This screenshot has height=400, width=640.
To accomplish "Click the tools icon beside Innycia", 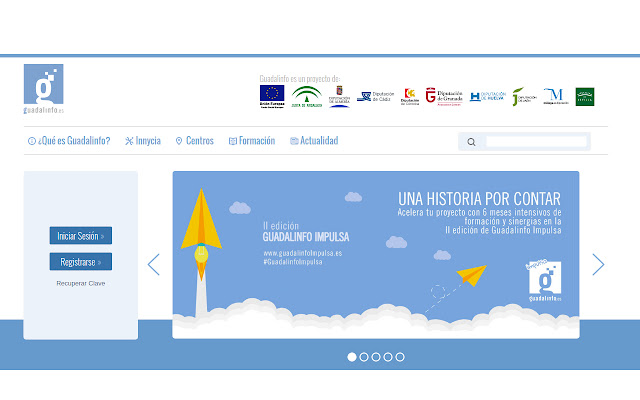I will click(x=129, y=141).
